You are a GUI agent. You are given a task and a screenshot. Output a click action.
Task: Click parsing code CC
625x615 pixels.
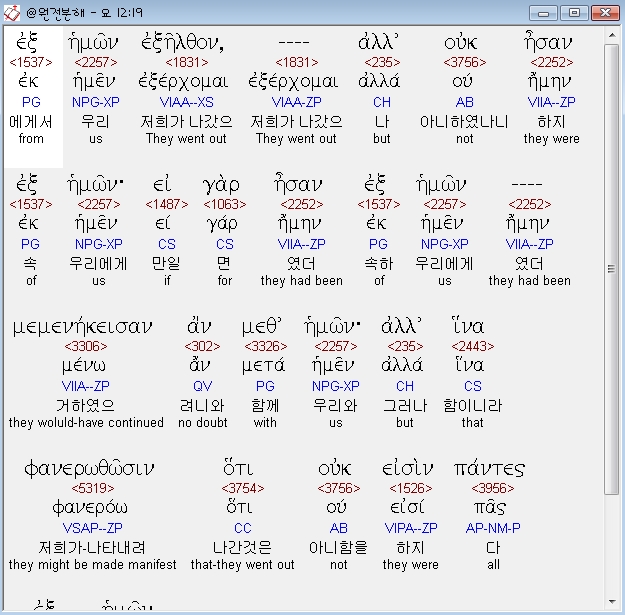[x=243, y=528]
